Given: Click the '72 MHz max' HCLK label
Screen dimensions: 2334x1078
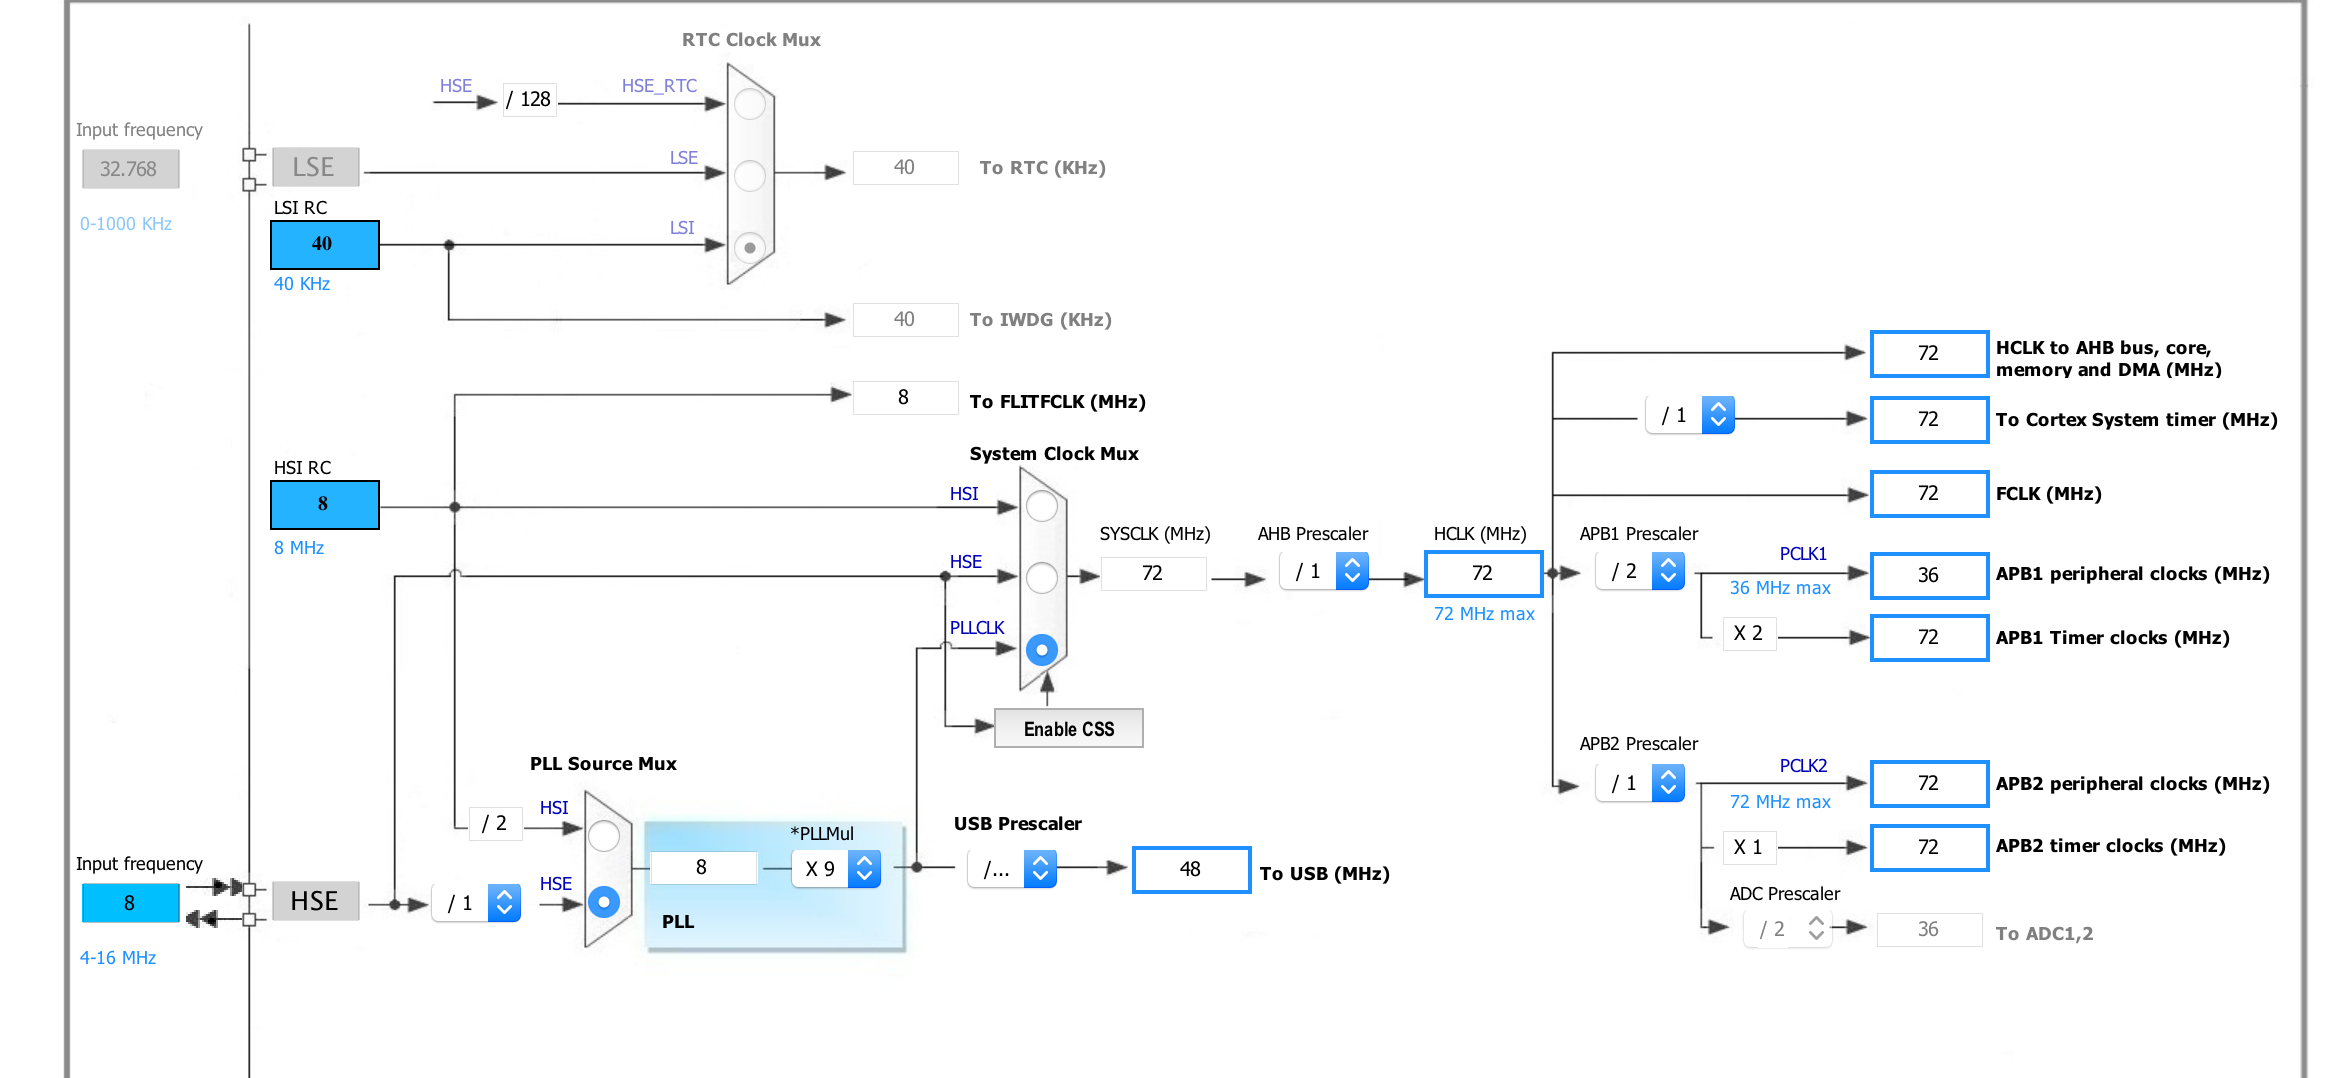Looking at the screenshot, I should [1484, 614].
